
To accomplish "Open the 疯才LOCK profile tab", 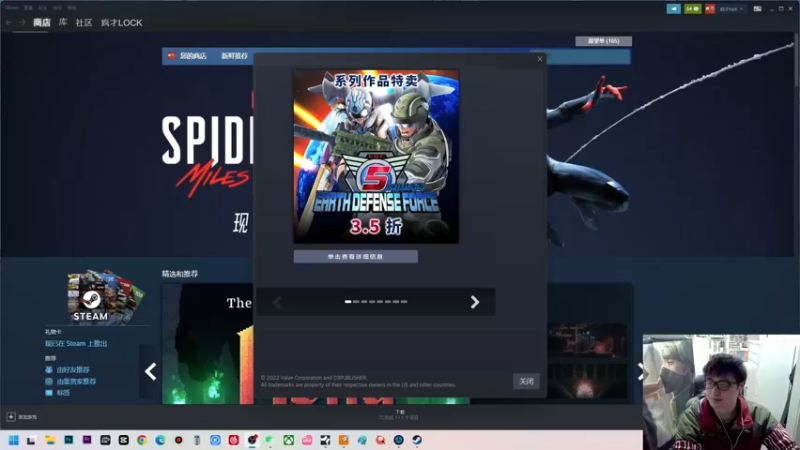I will pyautogui.click(x=121, y=22).
